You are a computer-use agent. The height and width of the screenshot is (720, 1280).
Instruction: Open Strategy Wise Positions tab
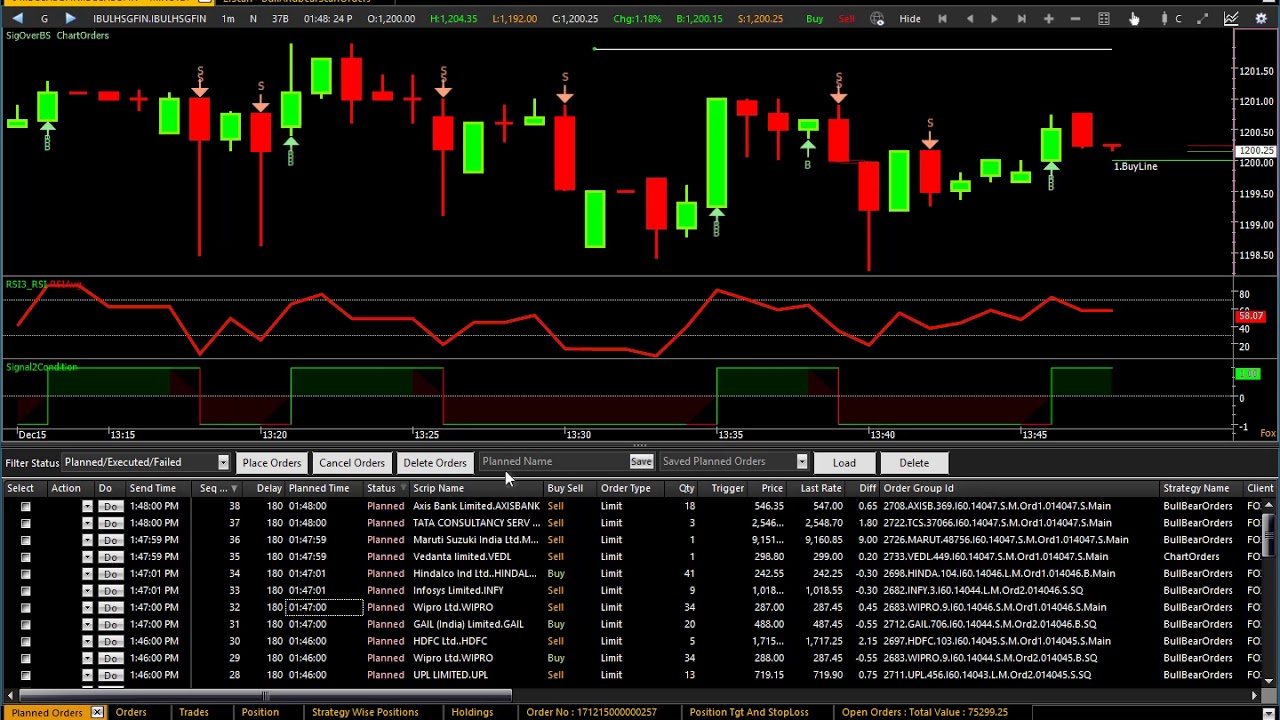point(365,712)
